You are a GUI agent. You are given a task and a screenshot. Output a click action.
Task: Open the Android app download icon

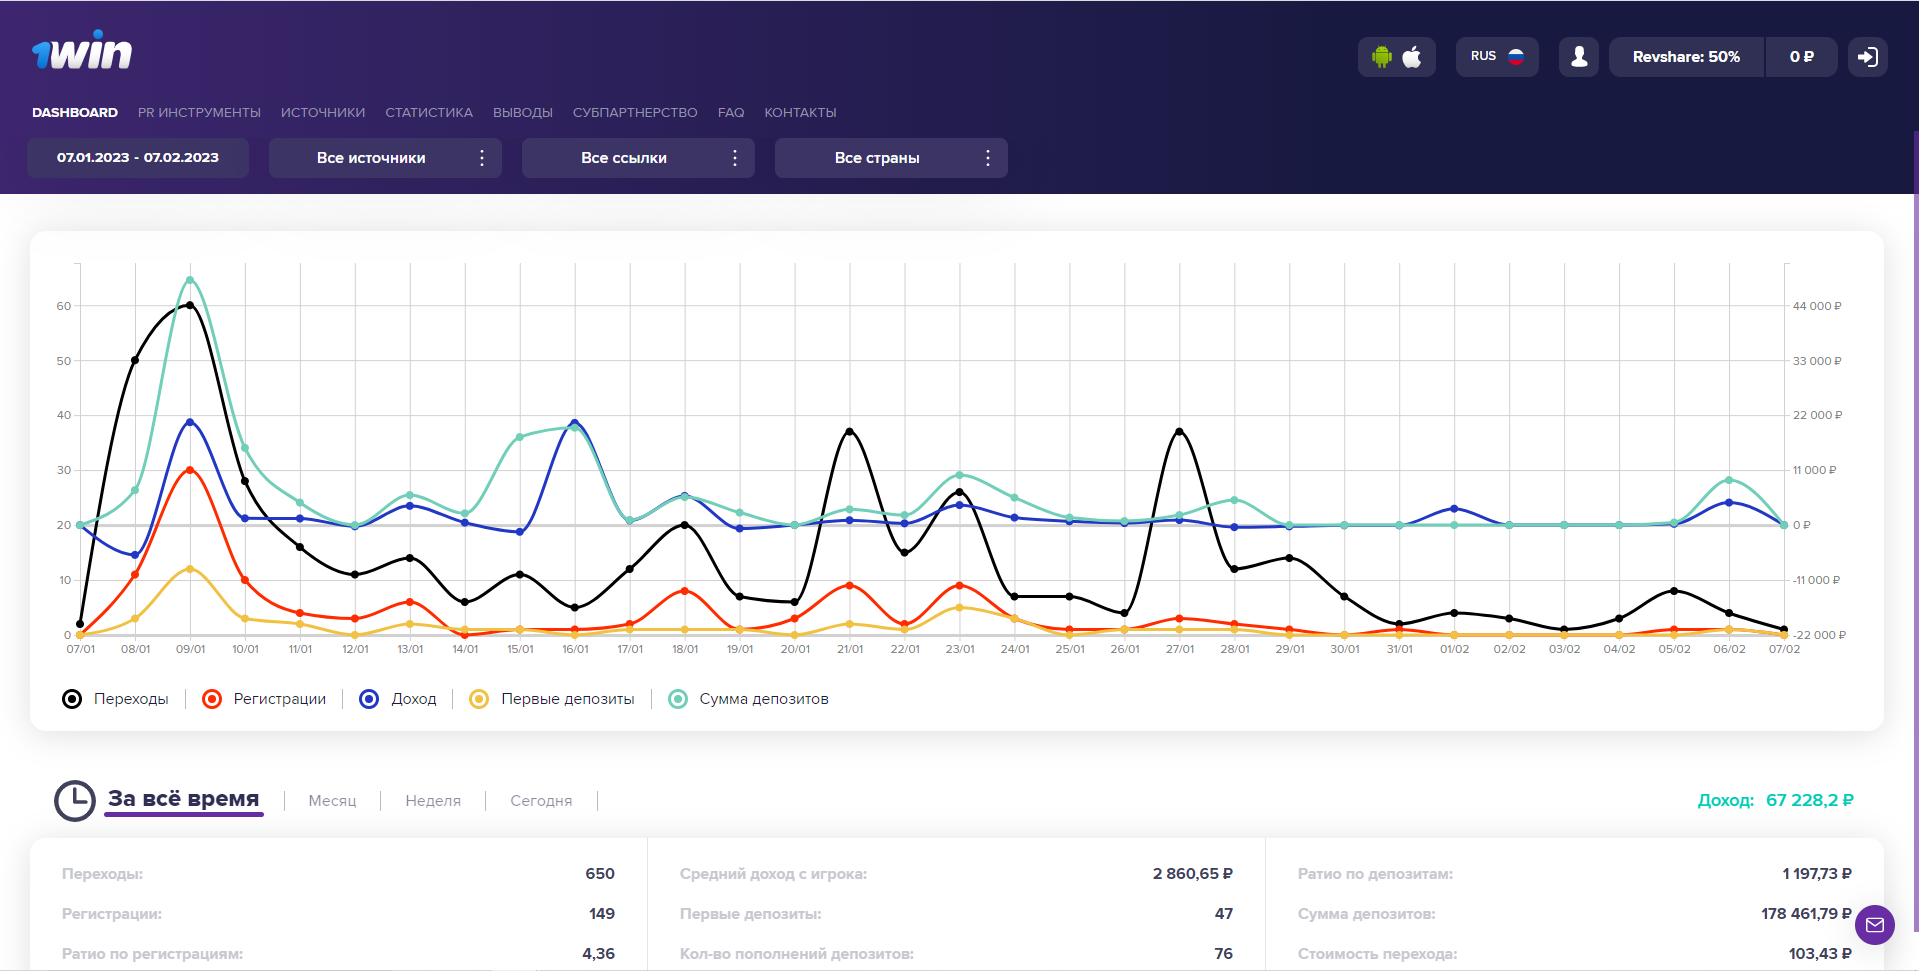1382,57
